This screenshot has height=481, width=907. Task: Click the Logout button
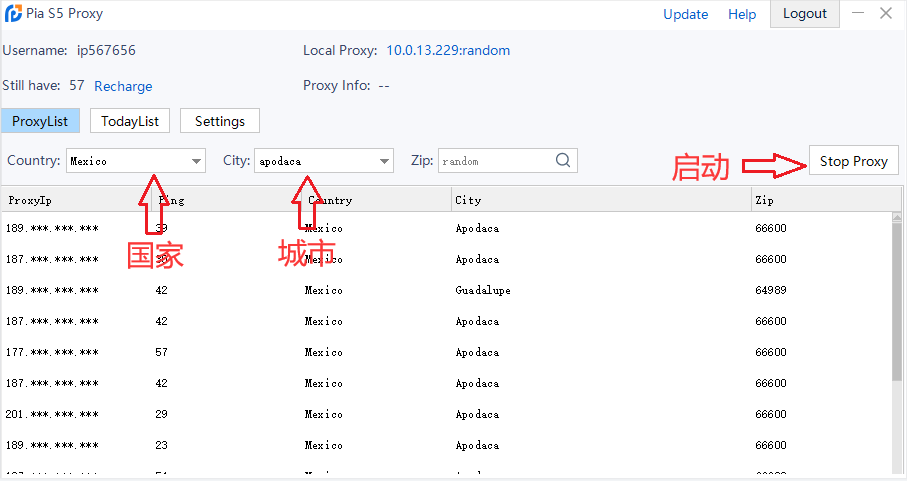pos(805,14)
